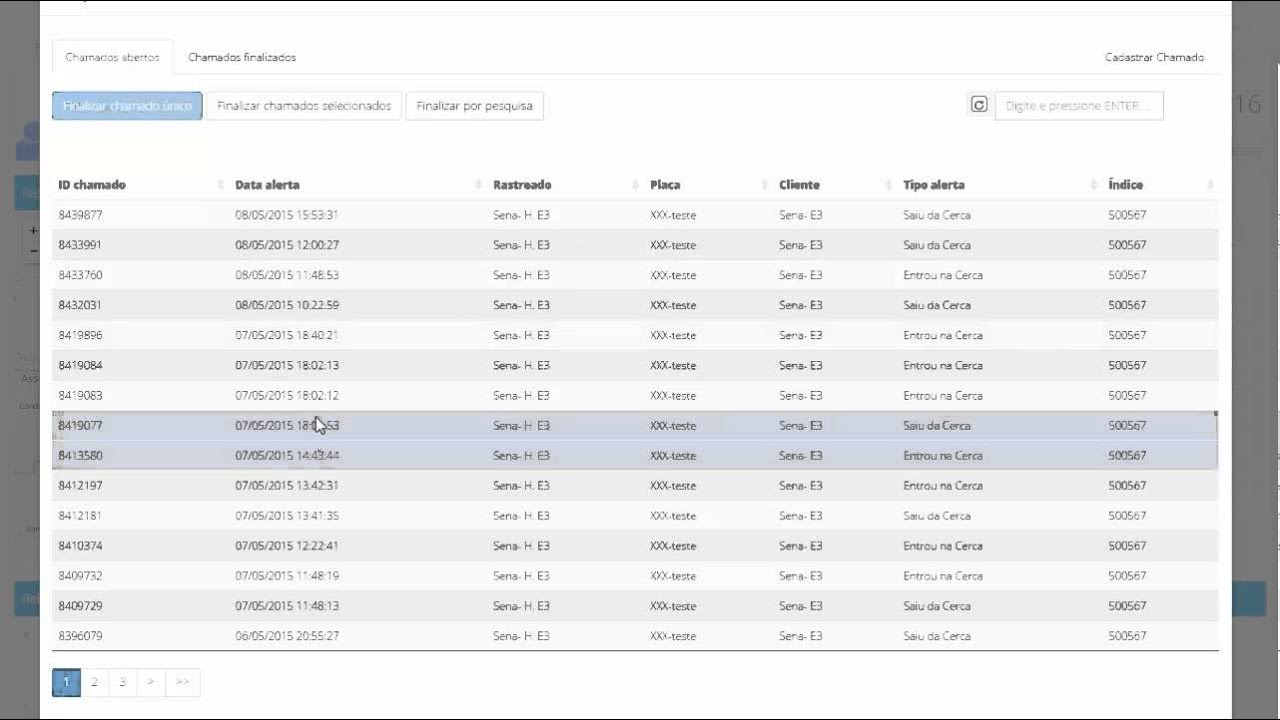This screenshot has width=1280, height=720.
Task: Sort by Tipo alerta column arrows
Action: (x=1093, y=185)
